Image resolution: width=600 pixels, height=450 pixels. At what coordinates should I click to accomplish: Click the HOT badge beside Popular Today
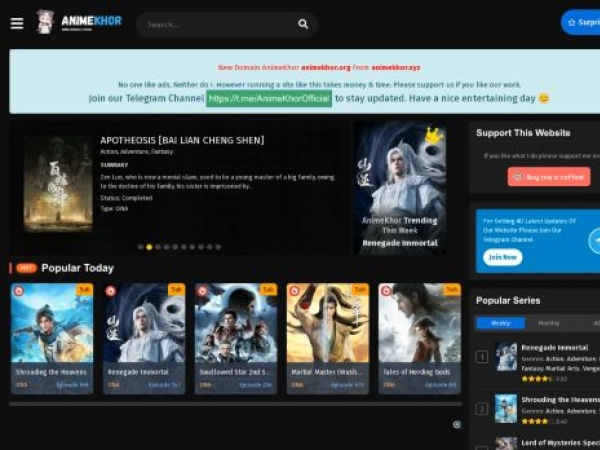(x=26, y=268)
